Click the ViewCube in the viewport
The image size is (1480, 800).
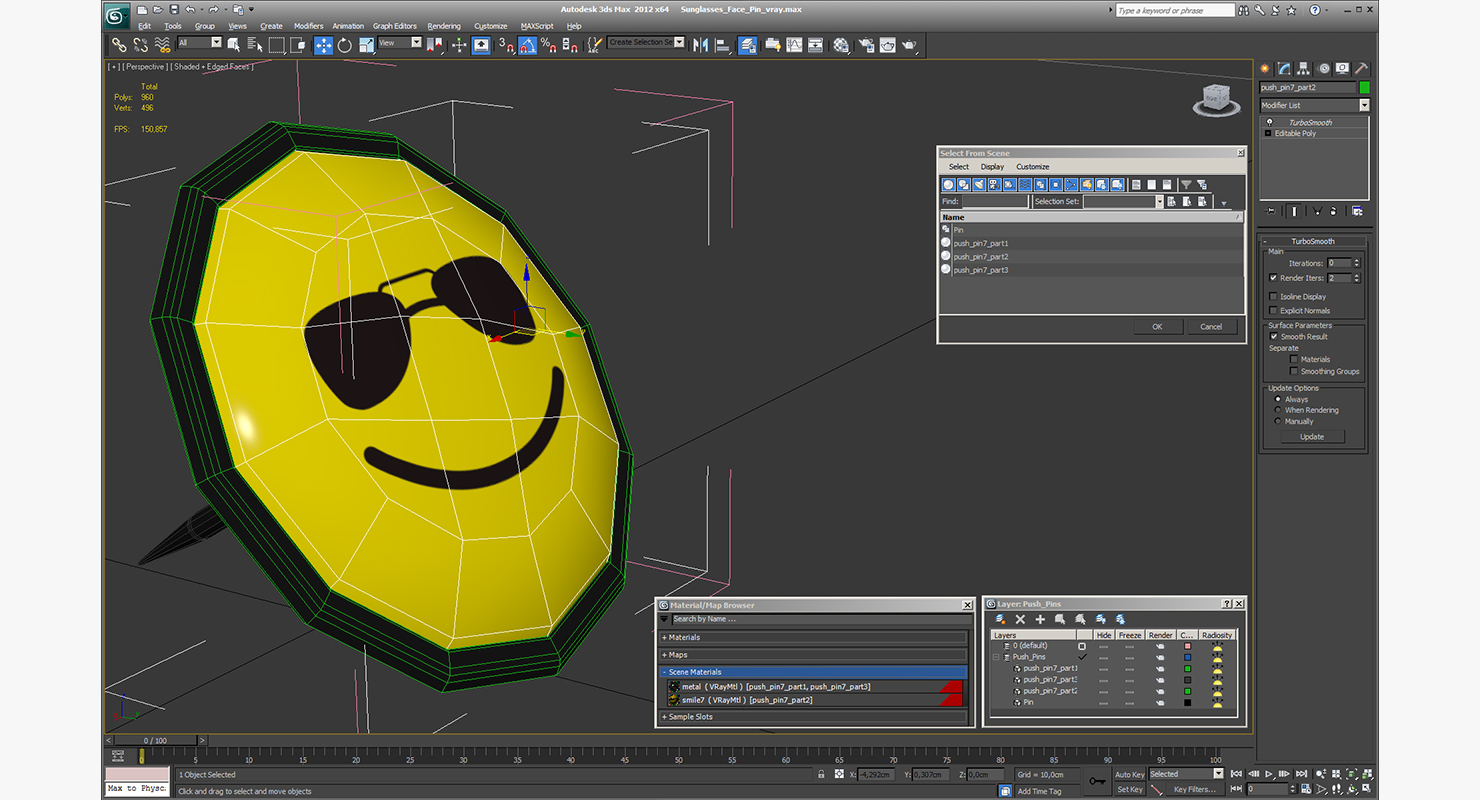click(x=1215, y=99)
